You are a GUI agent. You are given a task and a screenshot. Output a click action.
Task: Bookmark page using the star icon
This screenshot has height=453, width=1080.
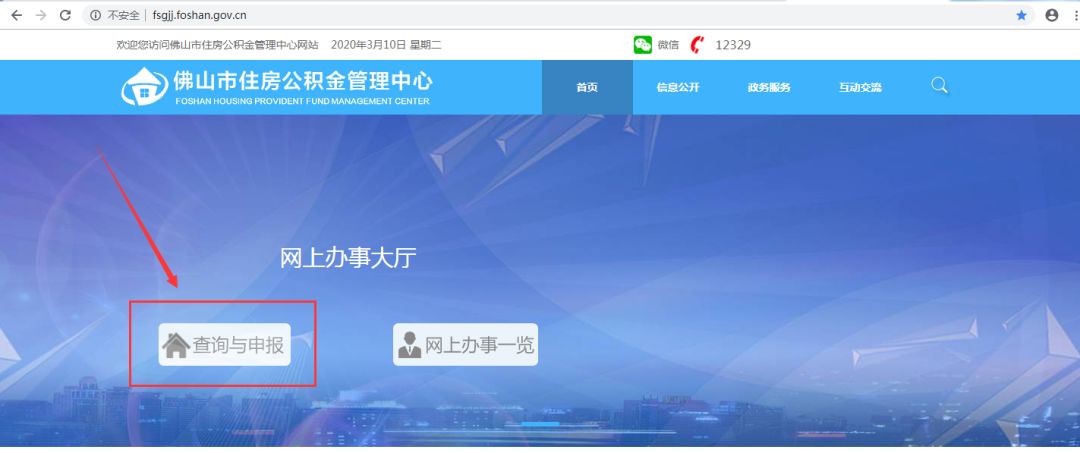pyautogui.click(x=1021, y=15)
